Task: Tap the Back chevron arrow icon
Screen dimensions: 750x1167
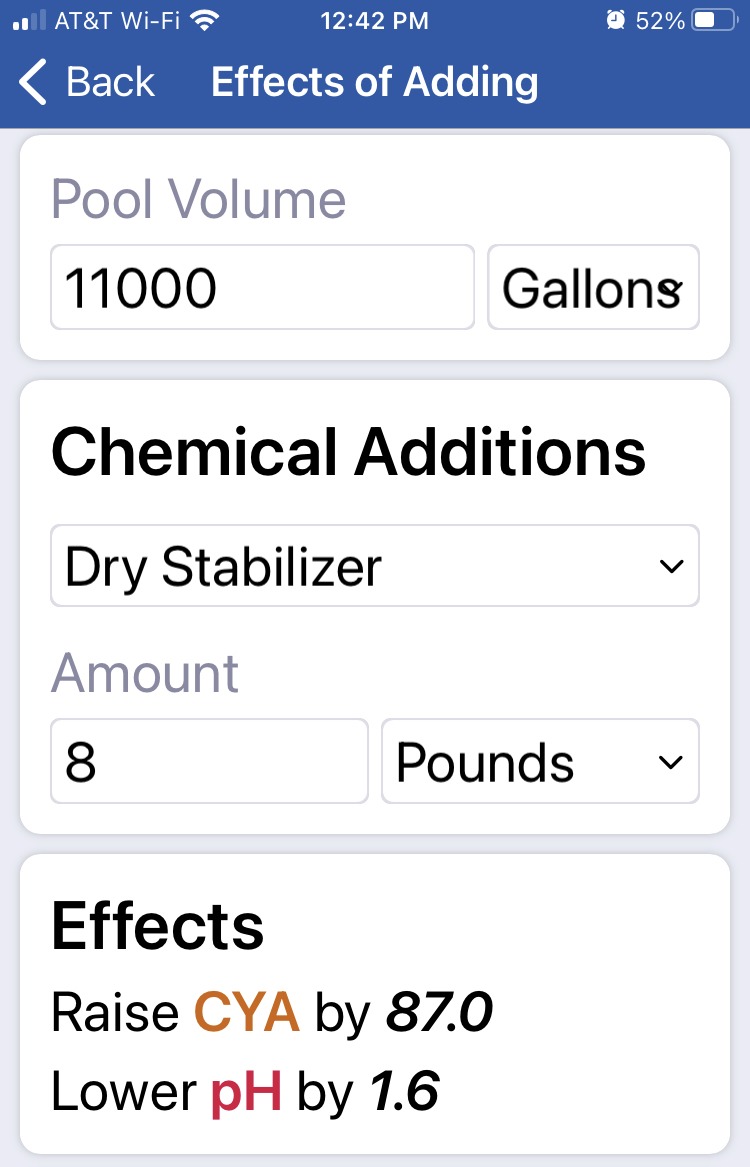Action: point(33,82)
